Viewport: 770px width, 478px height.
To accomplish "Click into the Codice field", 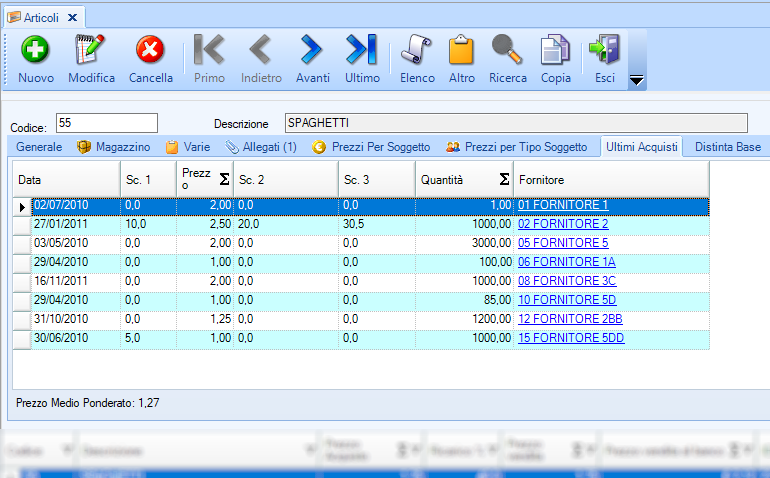I will coord(107,123).
